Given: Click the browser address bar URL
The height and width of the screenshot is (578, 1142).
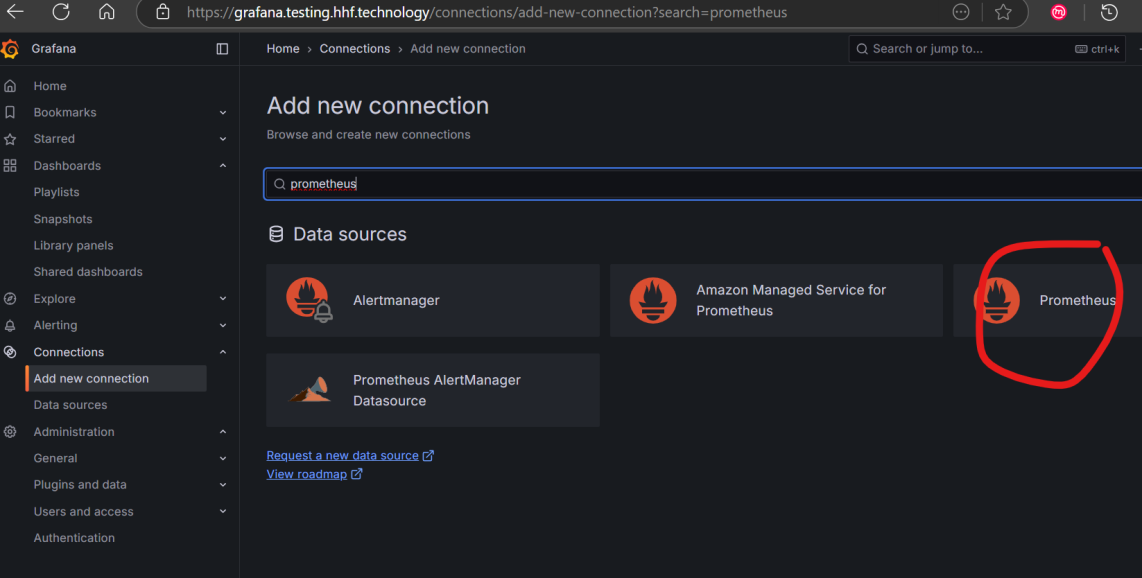Looking at the screenshot, I should (x=487, y=12).
